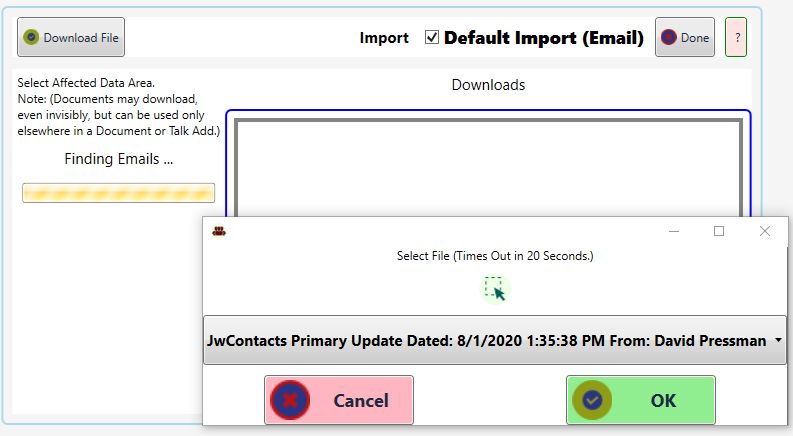Click the 'Finding Emails ...' status text
The width and height of the screenshot is (793, 436).
pos(118,159)
